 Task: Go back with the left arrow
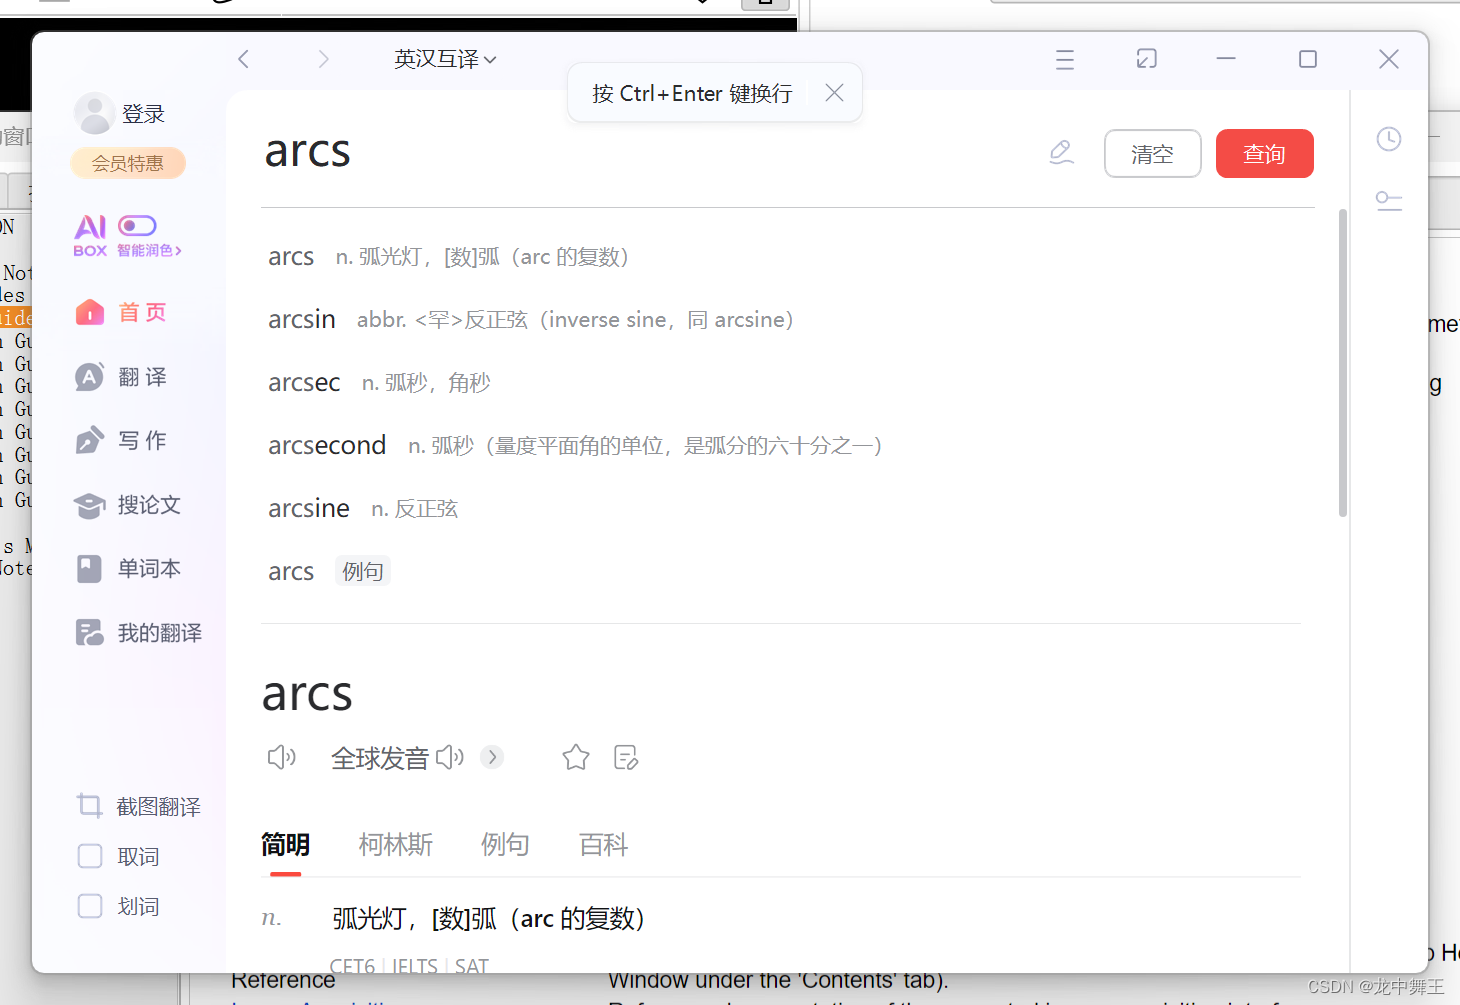point(243,59)
